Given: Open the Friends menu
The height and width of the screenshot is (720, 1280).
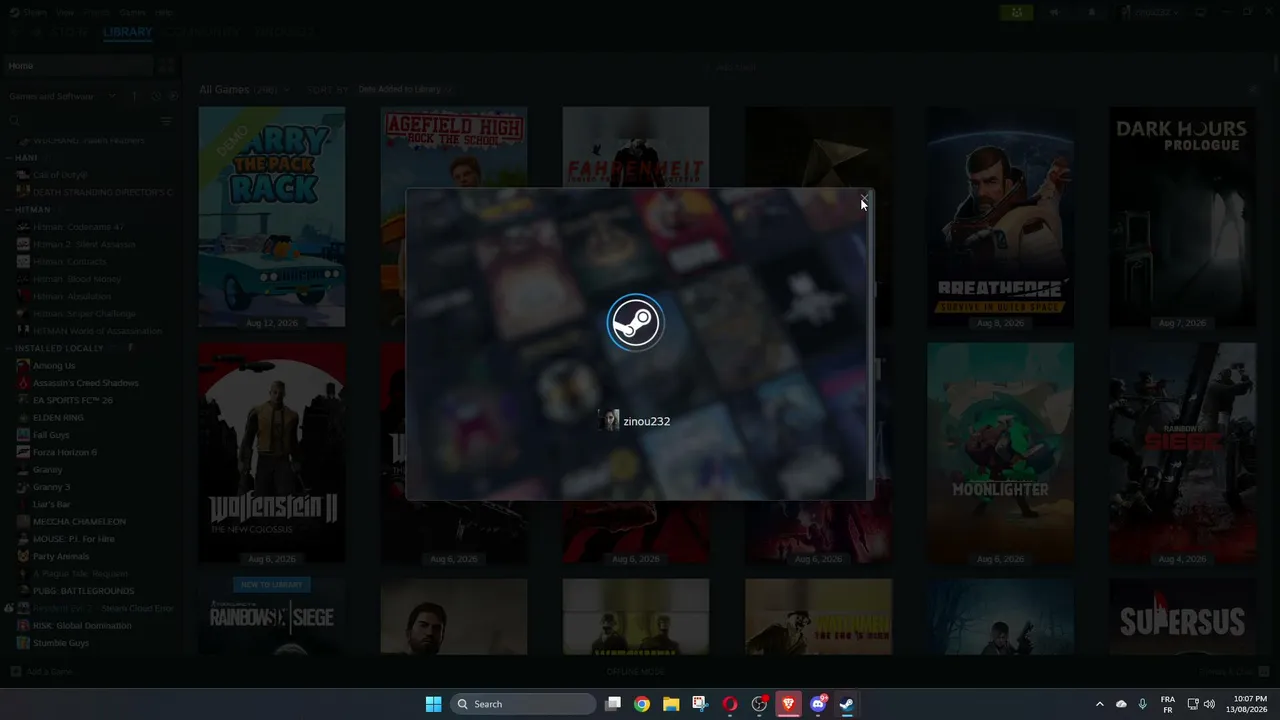Looking at the screenshot, I should (x=97, y=12).
